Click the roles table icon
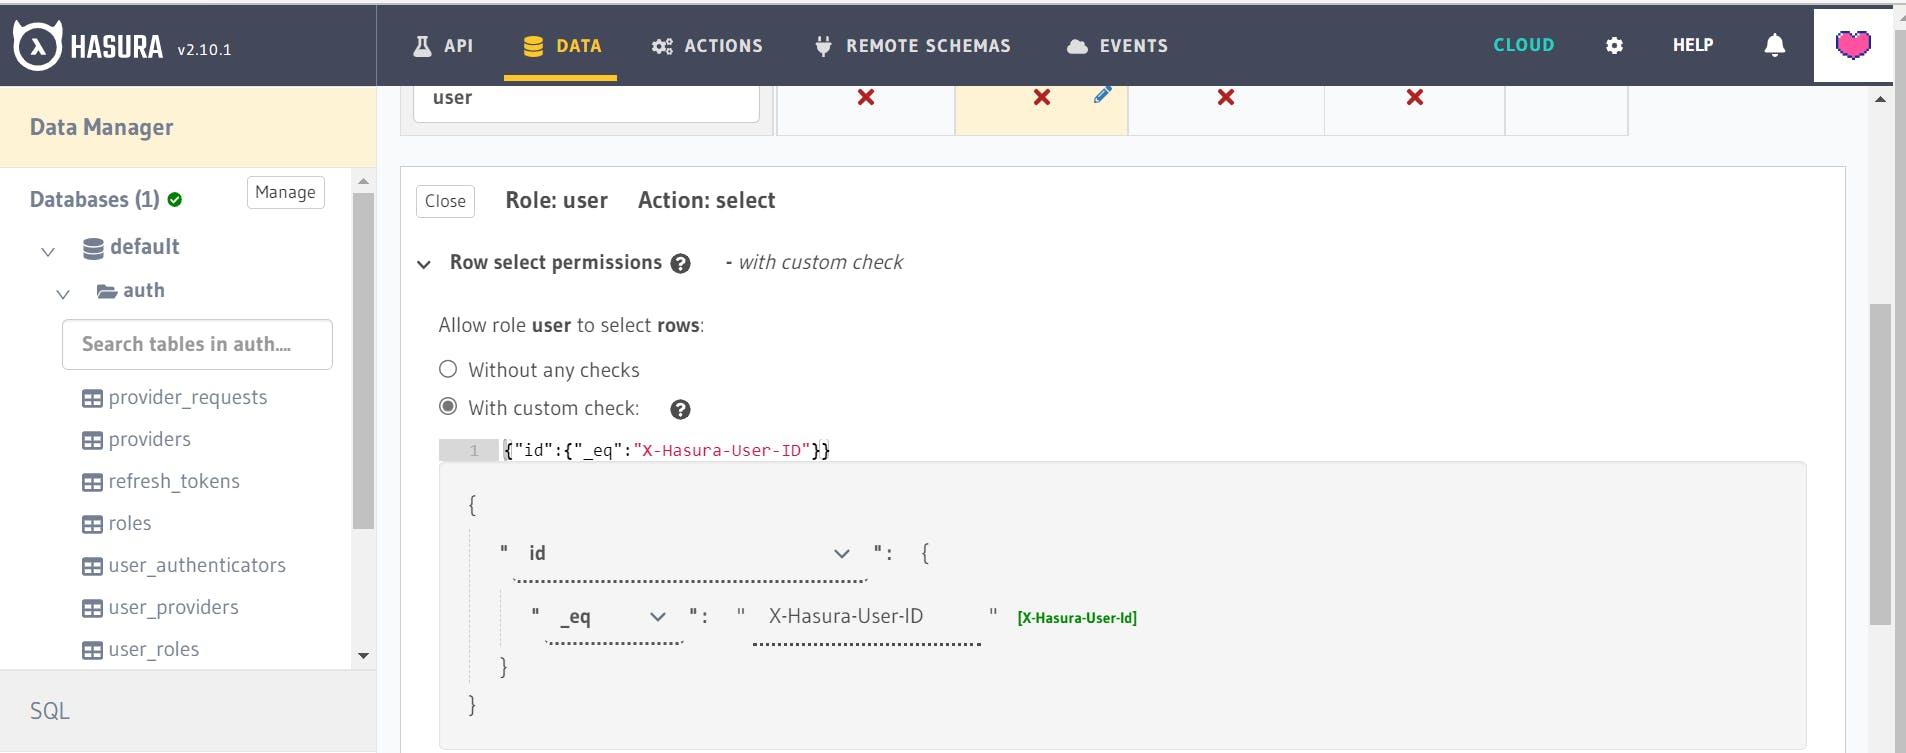 pos(92,524)
